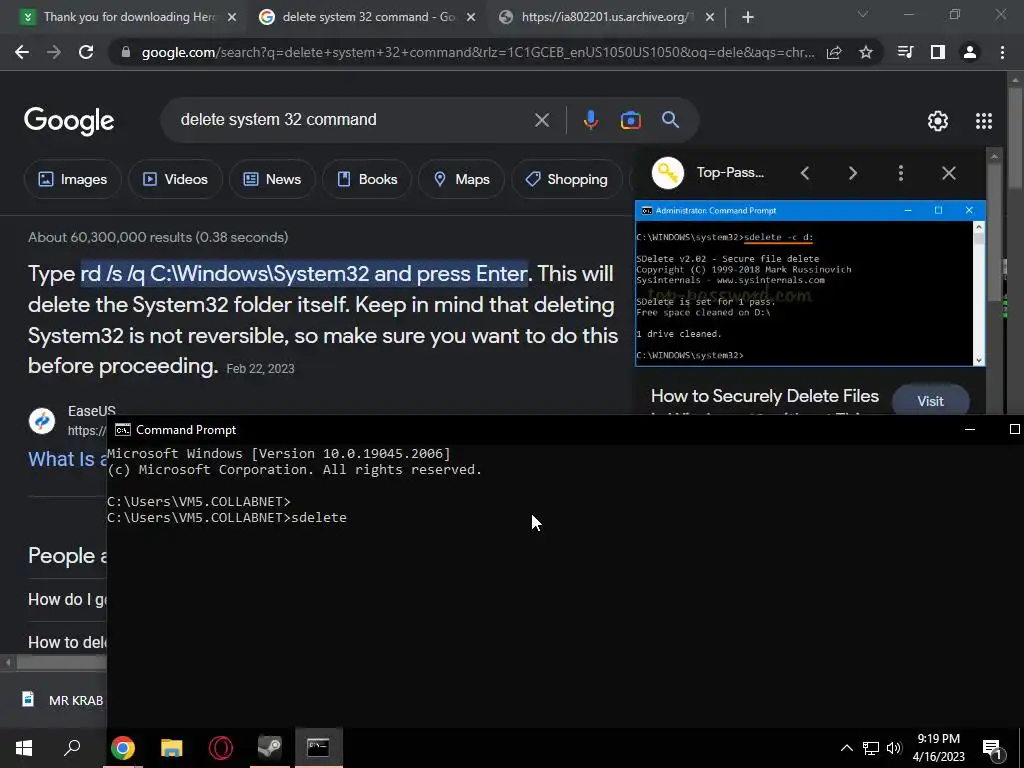Open How to Securely Delete Files link

pos(765,396)
